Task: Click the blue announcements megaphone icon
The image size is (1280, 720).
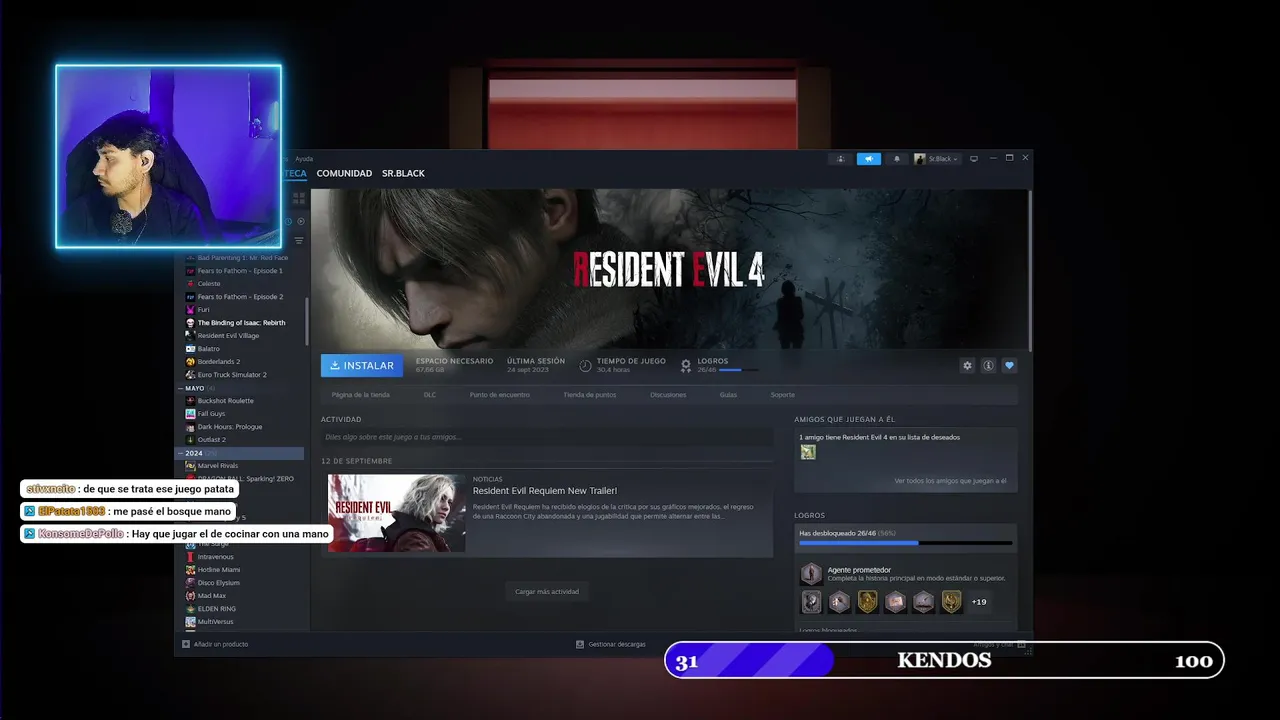Action: click(869, 159)
